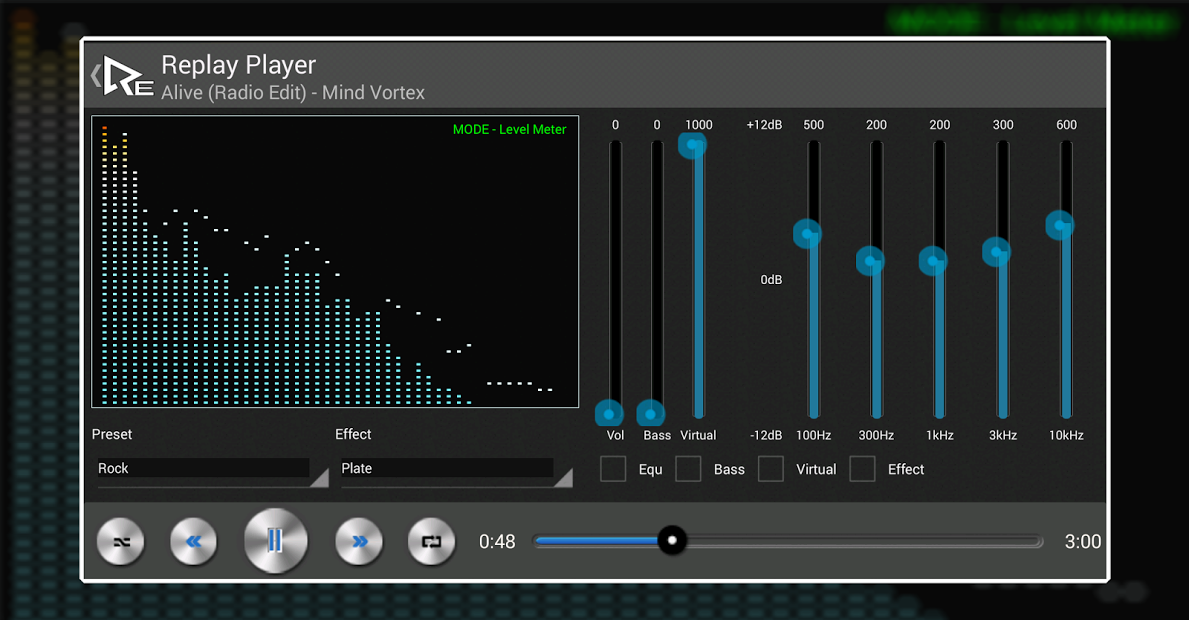Toggle repeat mode
This screenshot has height=620, width=1189.
pos(431,541)
